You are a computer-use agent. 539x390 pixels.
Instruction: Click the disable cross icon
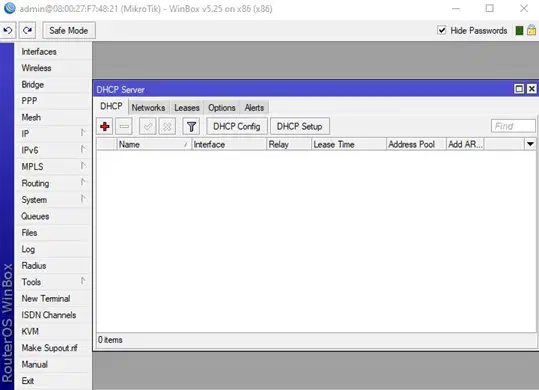click(x=167, y=126)
